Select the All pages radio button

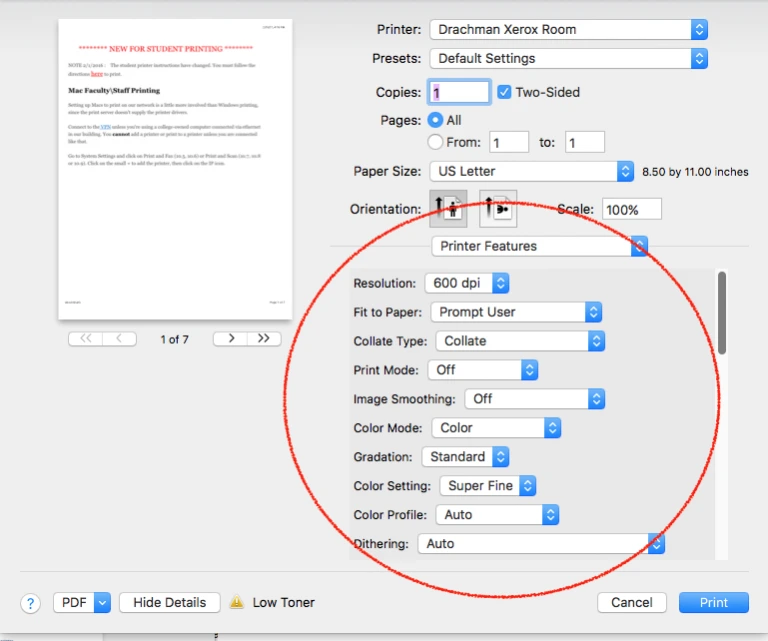pos(435,120)
